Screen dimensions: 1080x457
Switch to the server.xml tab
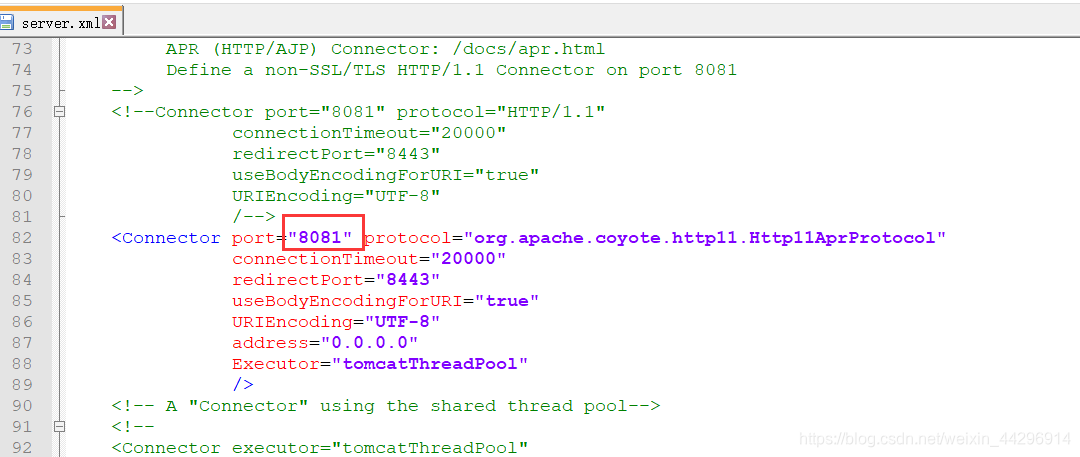[x=61, y=23]
